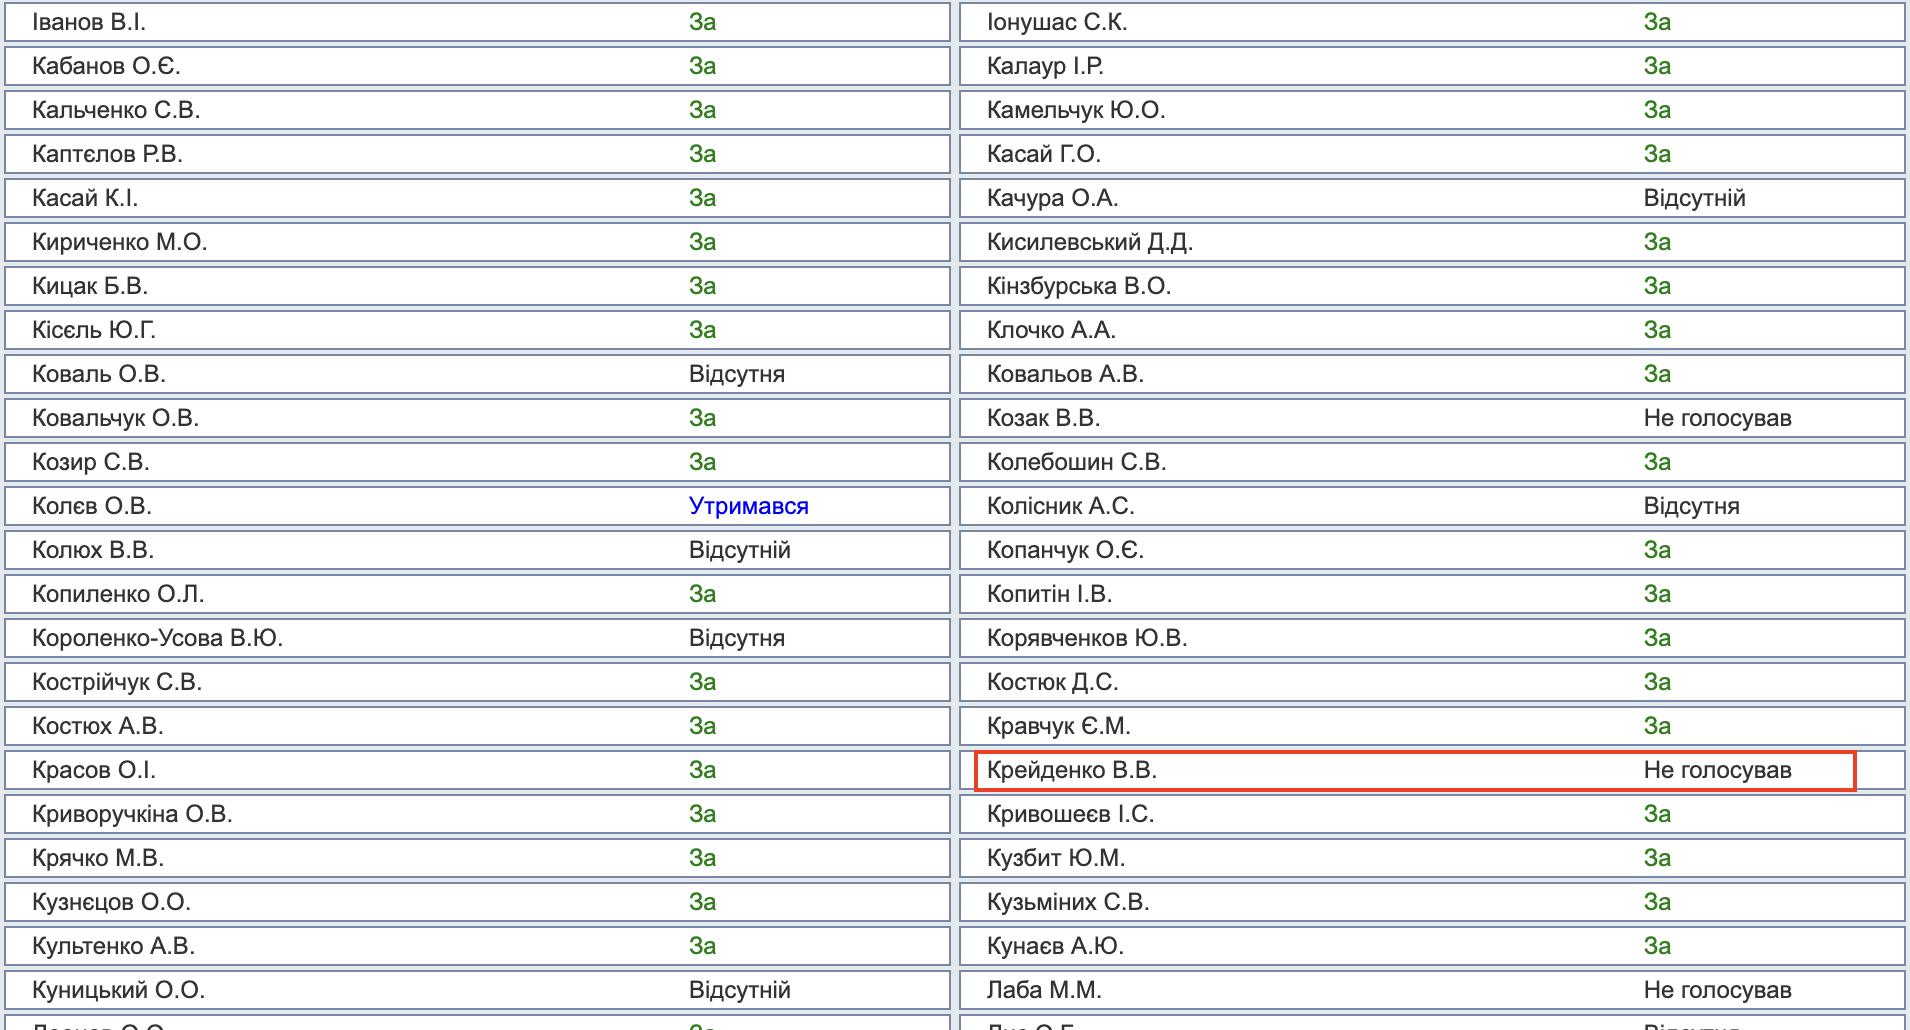Select Клочко А.А. entry
This screenshot has height=1030, width=1910.
[x=1432, y=330]
